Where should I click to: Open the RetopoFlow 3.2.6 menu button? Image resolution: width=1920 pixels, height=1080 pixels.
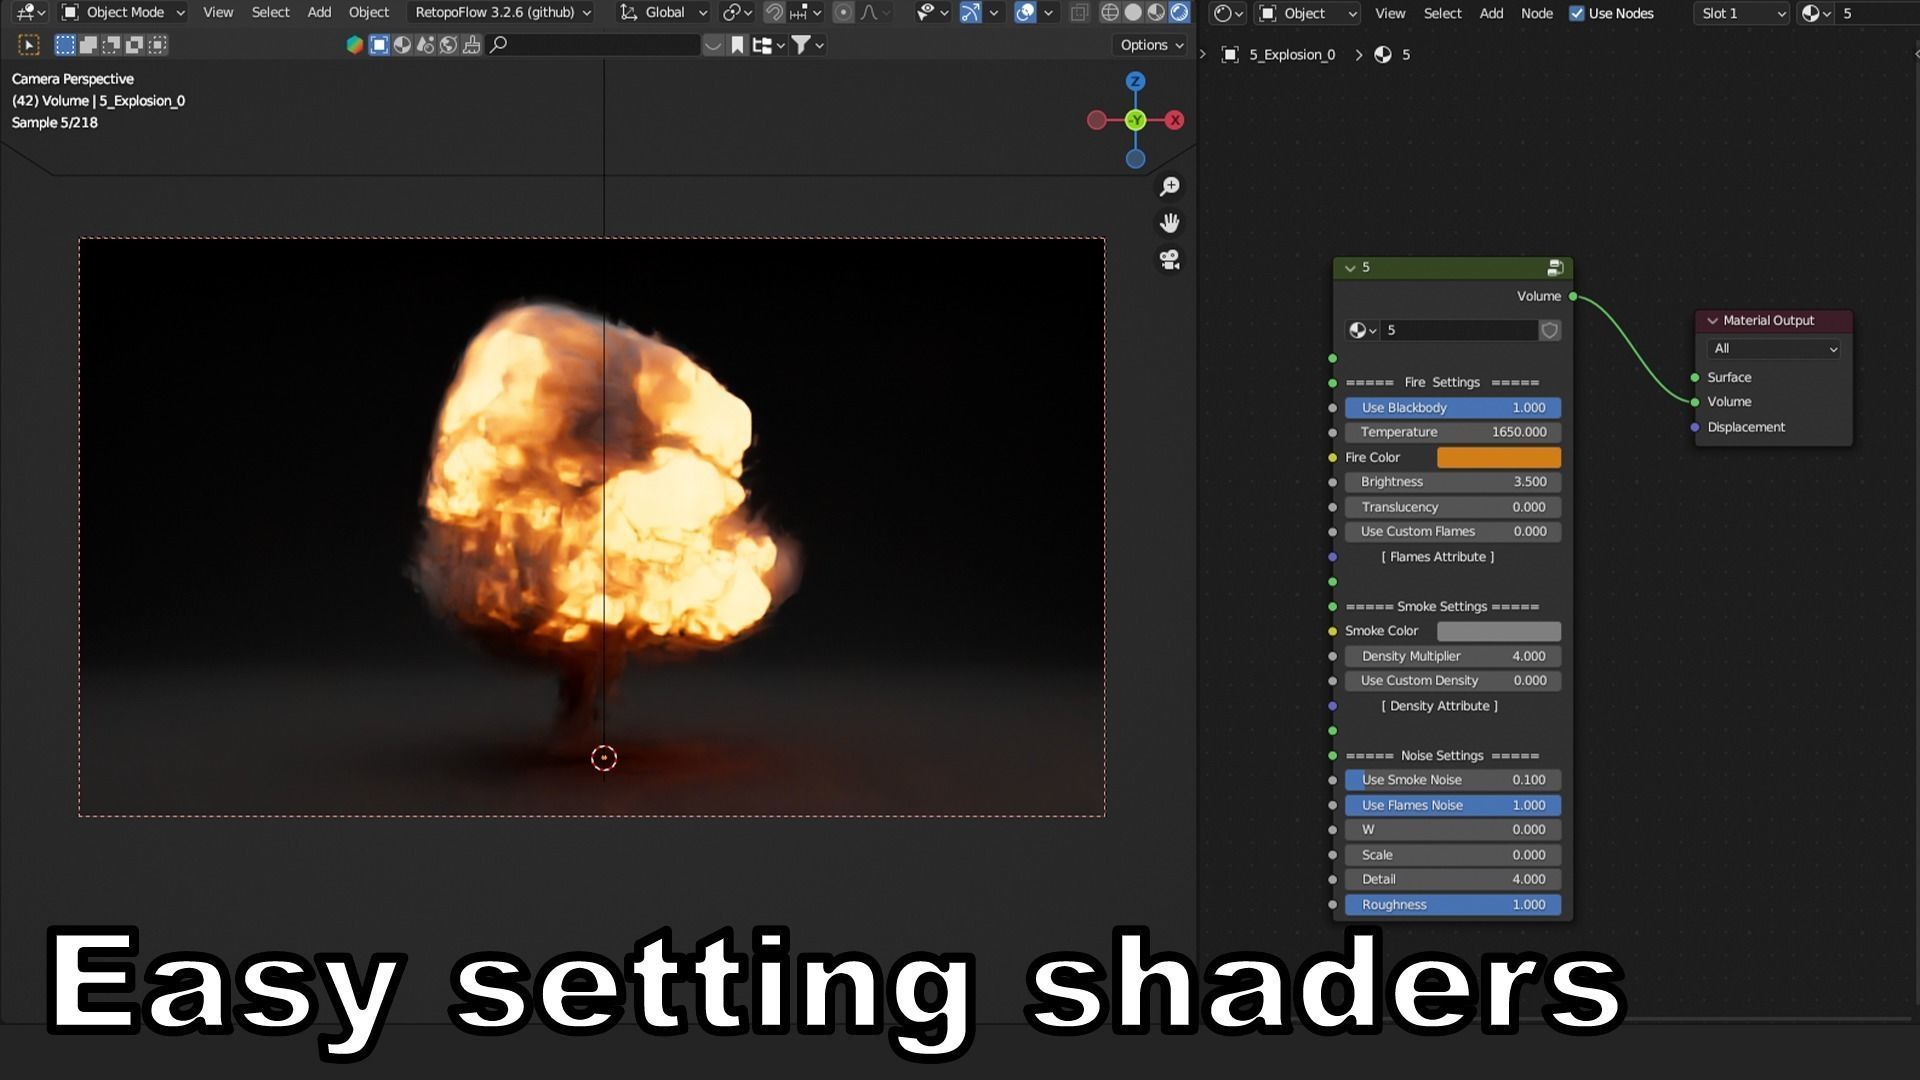503,13
